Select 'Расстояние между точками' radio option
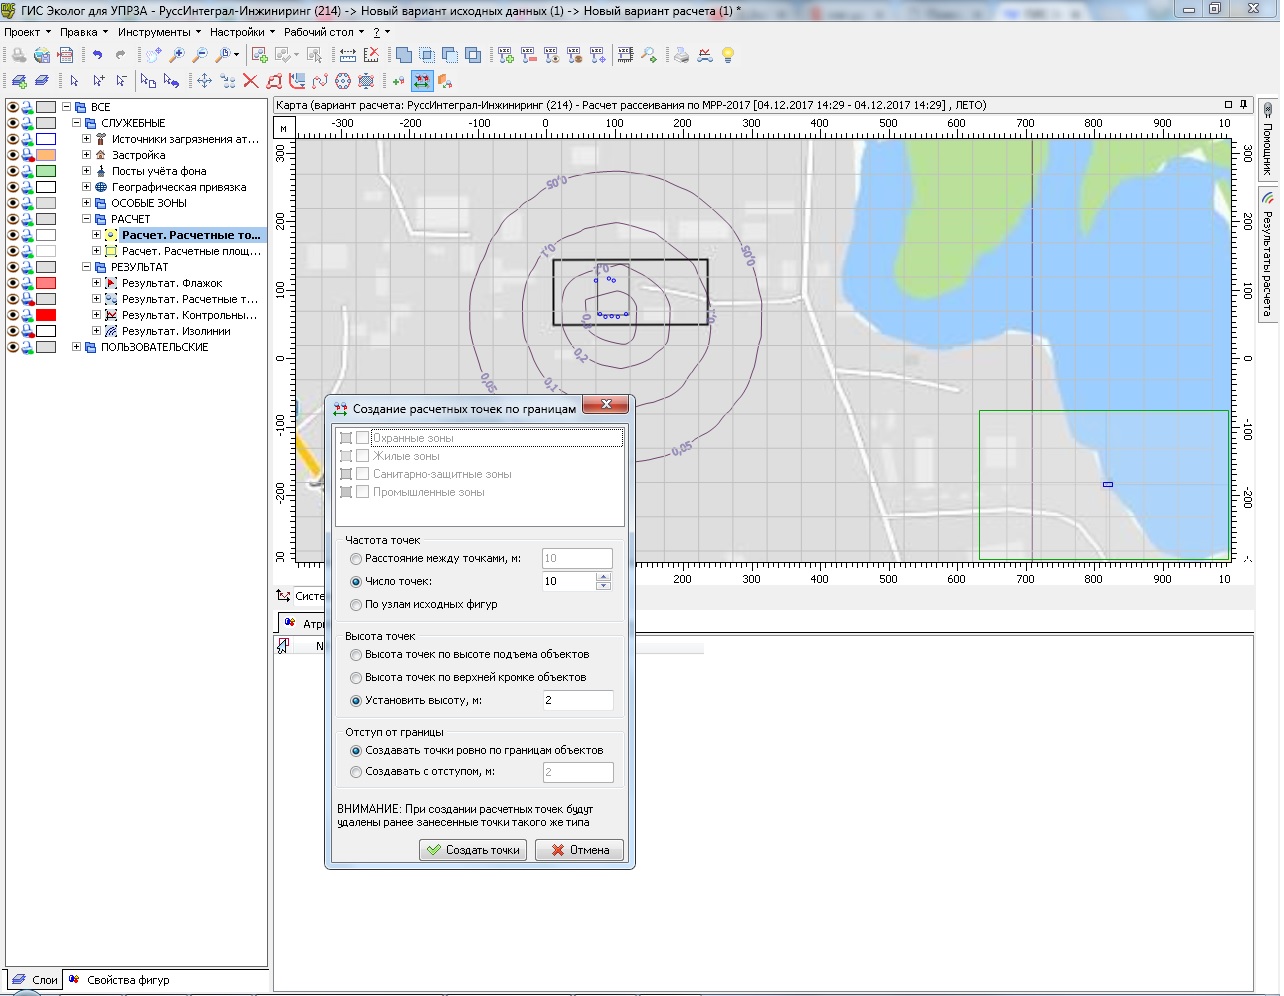The width and height of the screenshot is (1284, 996). click(x=356, y=559)
